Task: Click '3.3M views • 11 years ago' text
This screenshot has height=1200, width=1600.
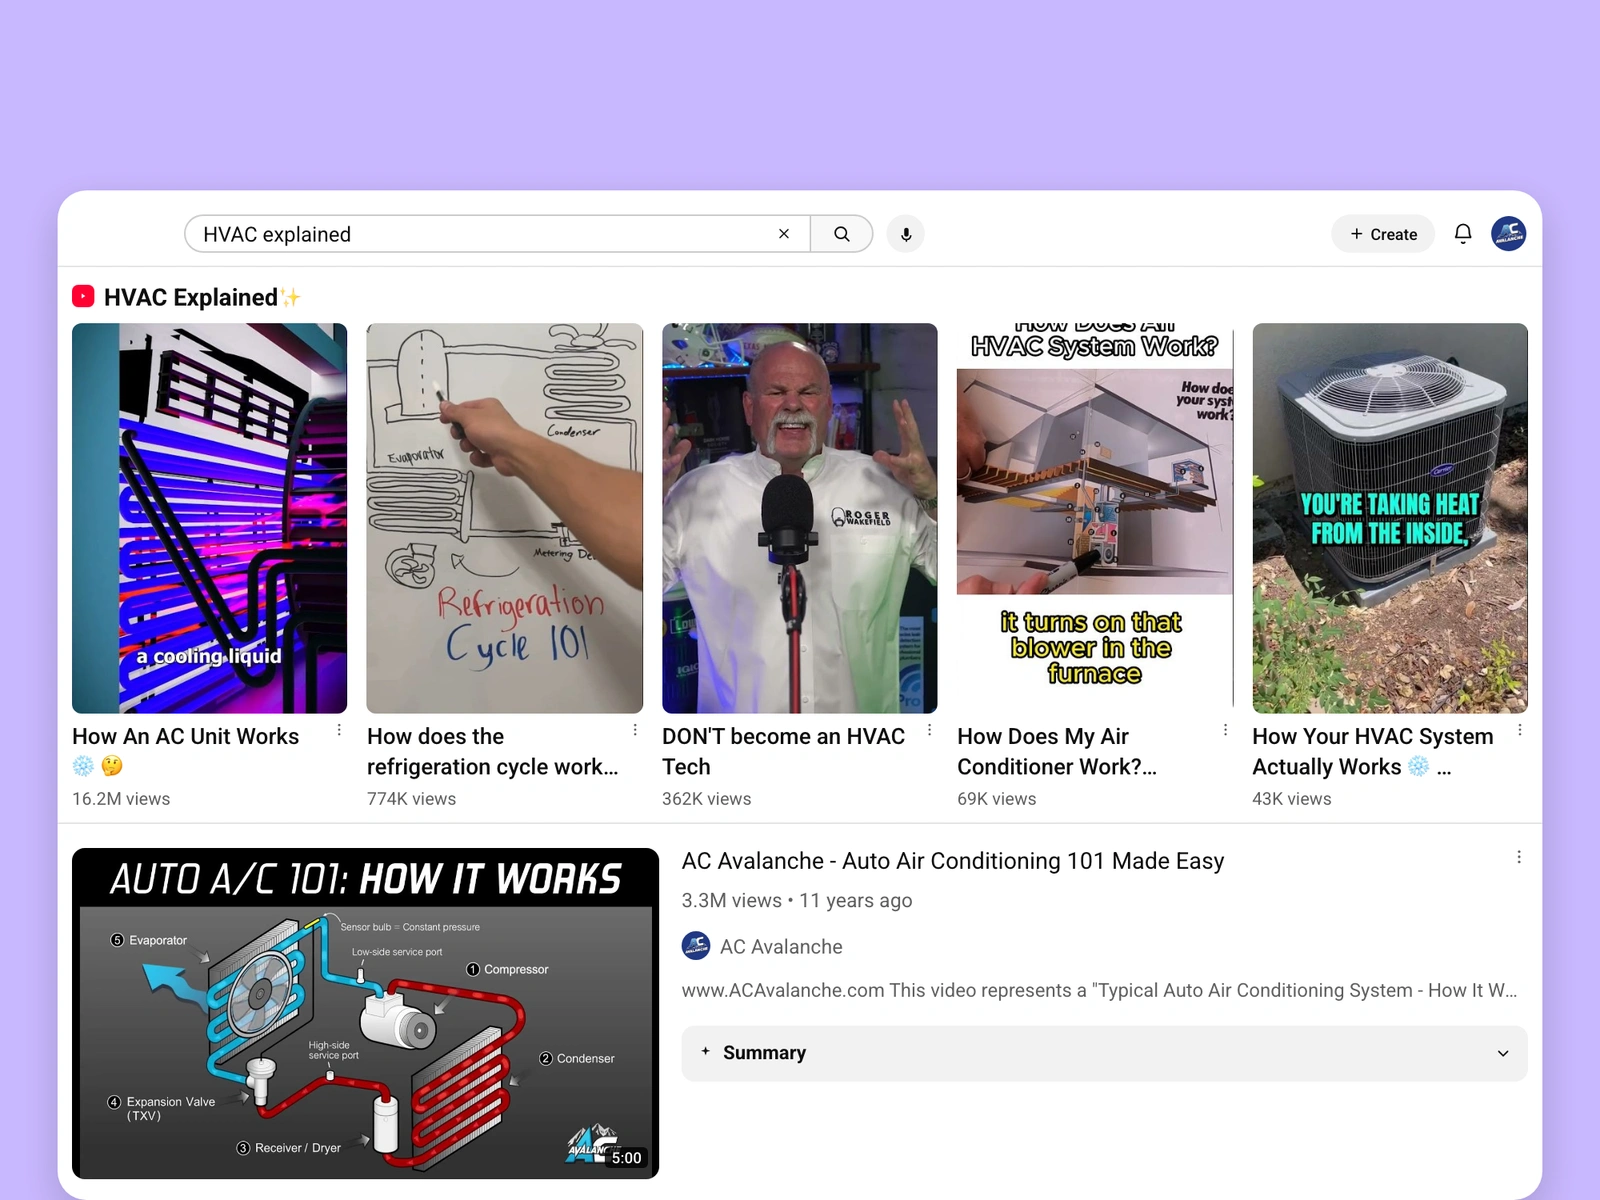Action: 797,900
